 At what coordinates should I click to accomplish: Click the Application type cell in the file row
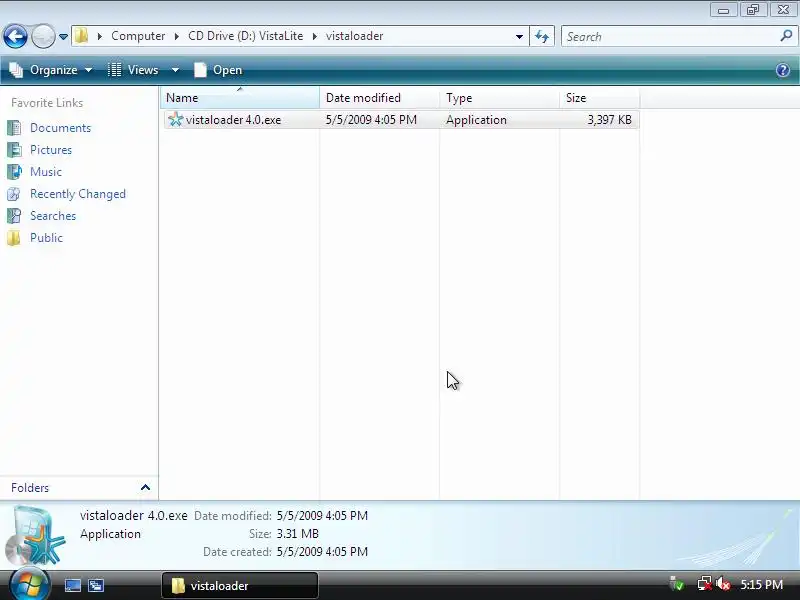point(477,120)
